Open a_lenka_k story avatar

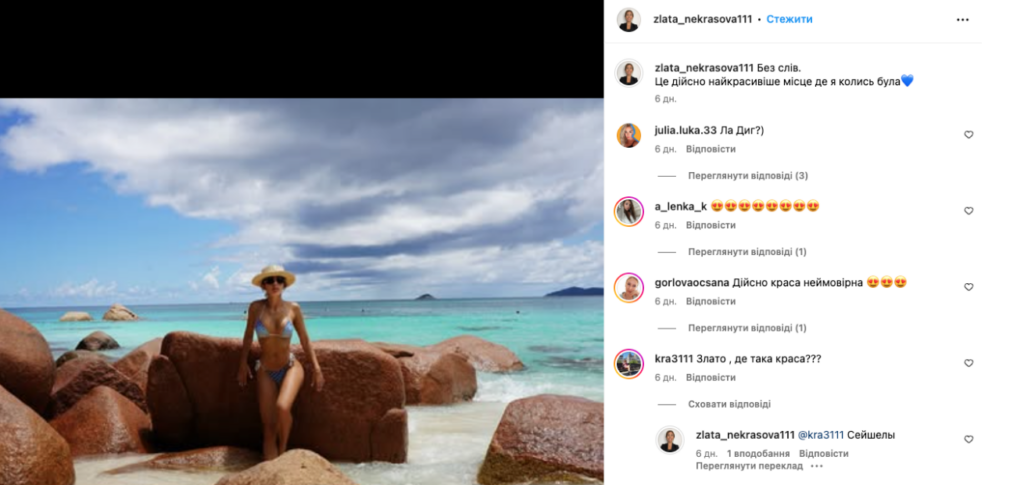[629, 211]
